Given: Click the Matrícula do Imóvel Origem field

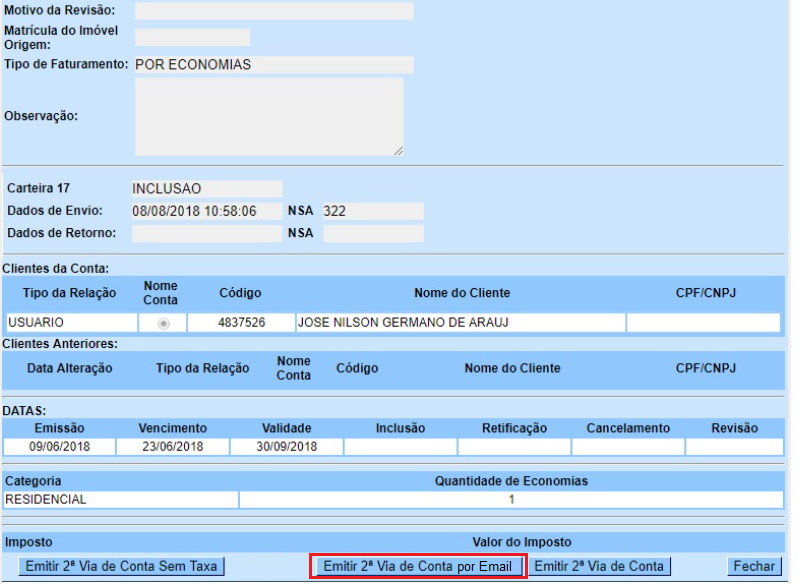Looking at the screenshot, I should click(x=192, y=38).
